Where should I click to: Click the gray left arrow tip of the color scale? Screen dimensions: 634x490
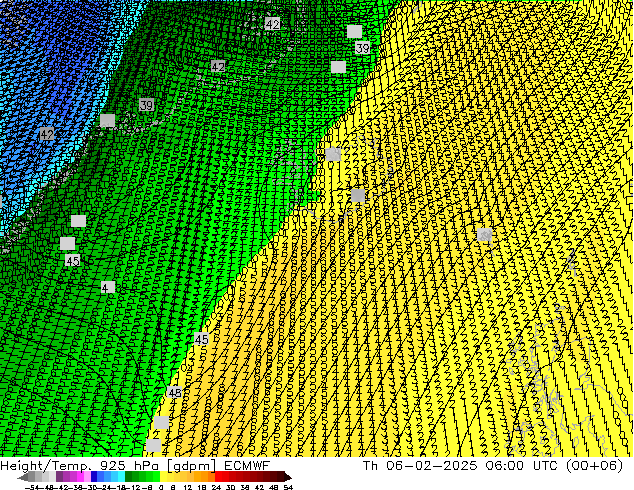(x=23, y=477)
